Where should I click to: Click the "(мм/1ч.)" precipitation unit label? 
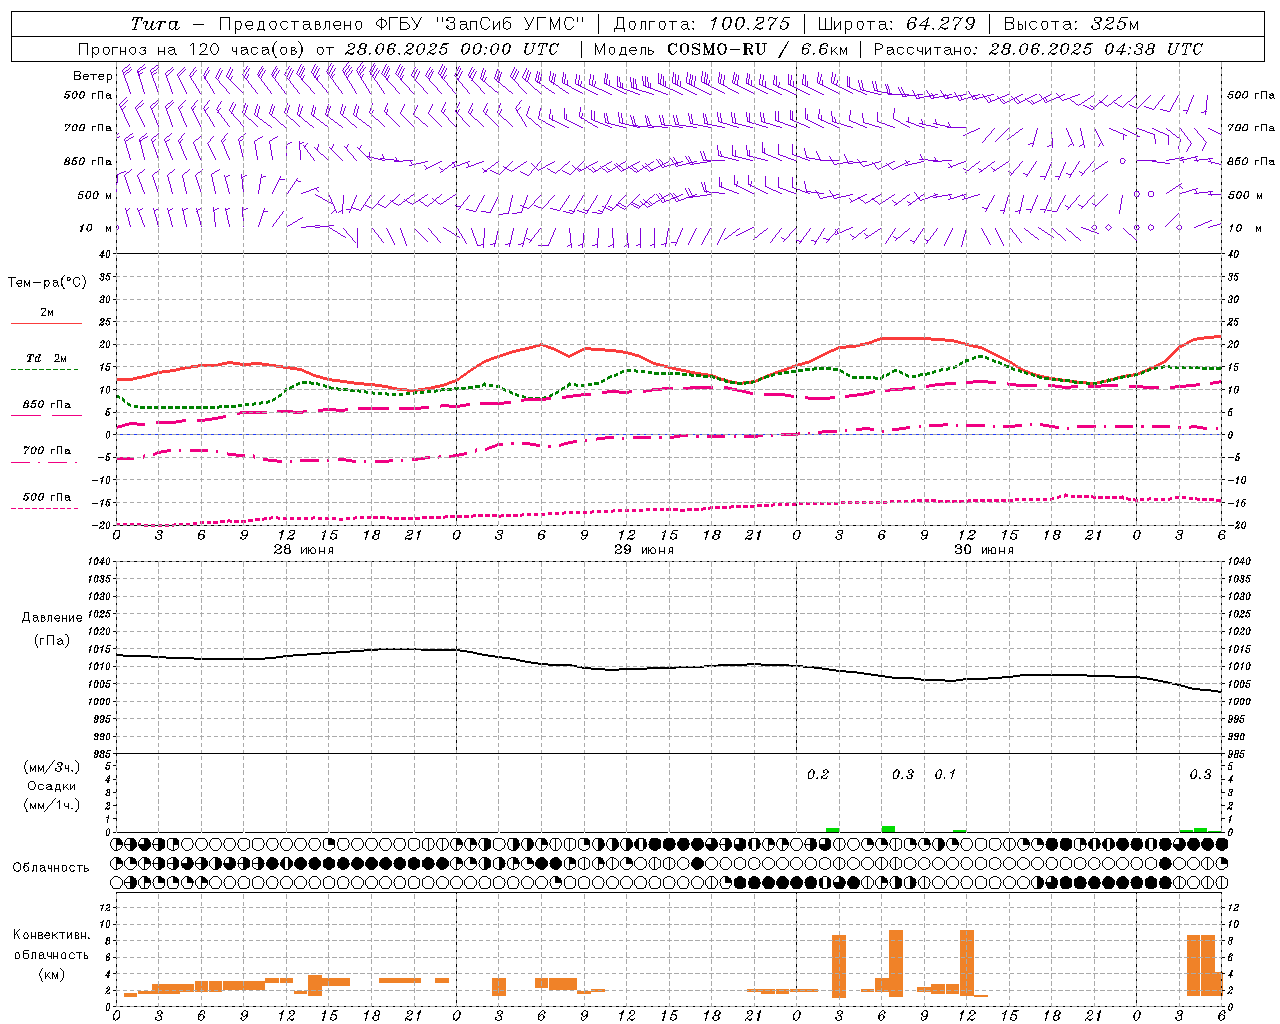pyautogui.click(x=52, y=805)
